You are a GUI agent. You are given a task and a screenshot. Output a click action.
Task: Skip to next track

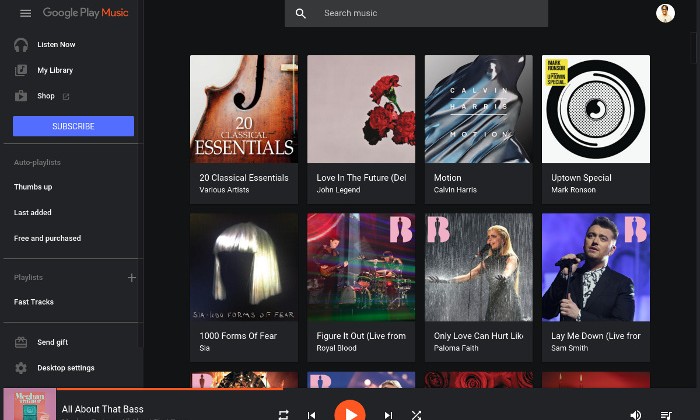388,415
